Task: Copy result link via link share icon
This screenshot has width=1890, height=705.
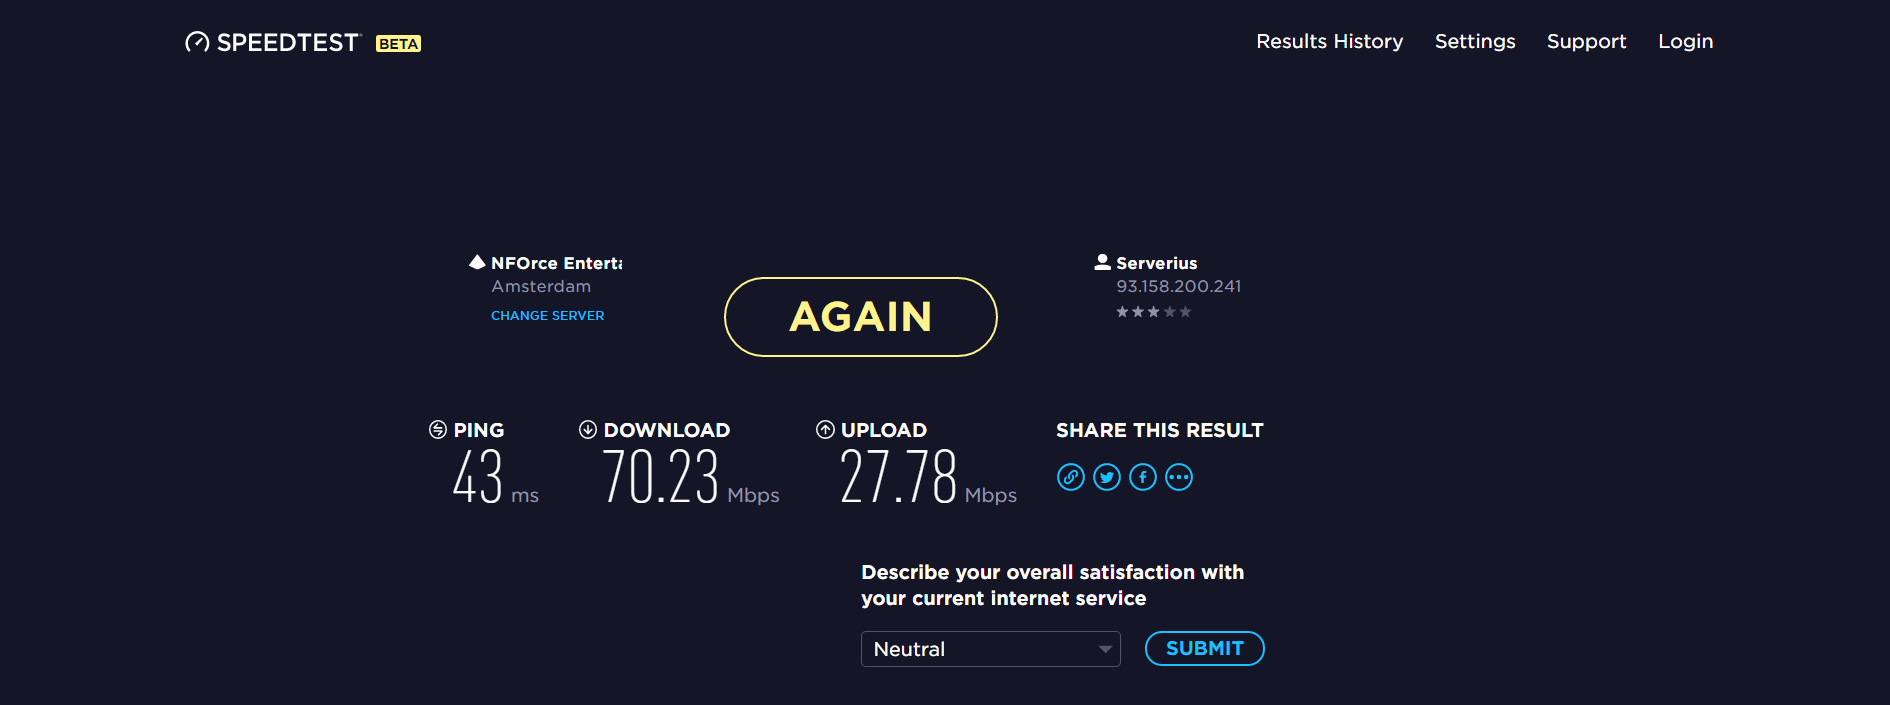Action: (x=1070, y=477)
